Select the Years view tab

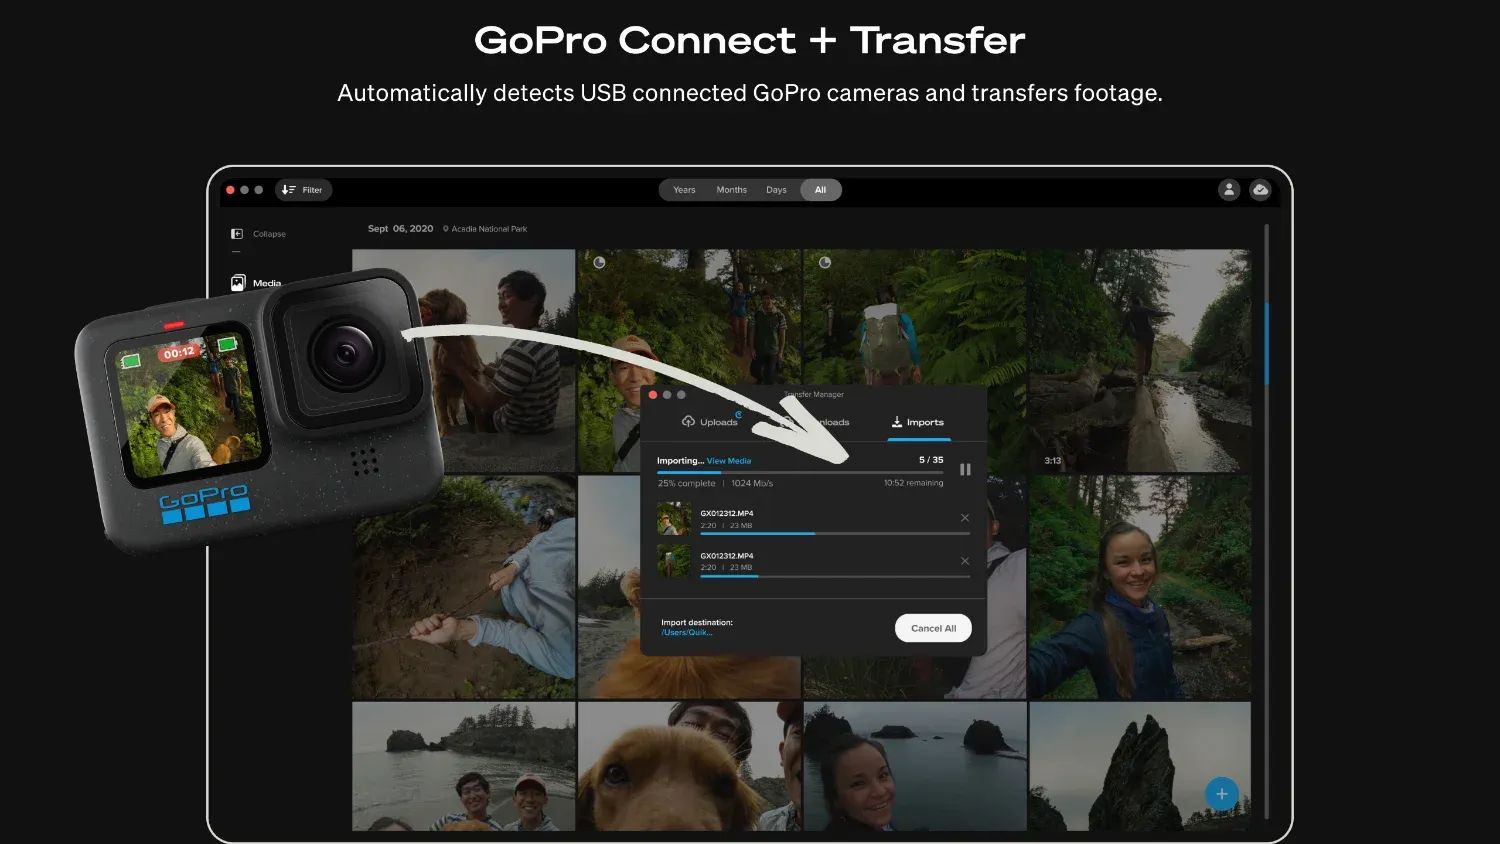[684, 189]
